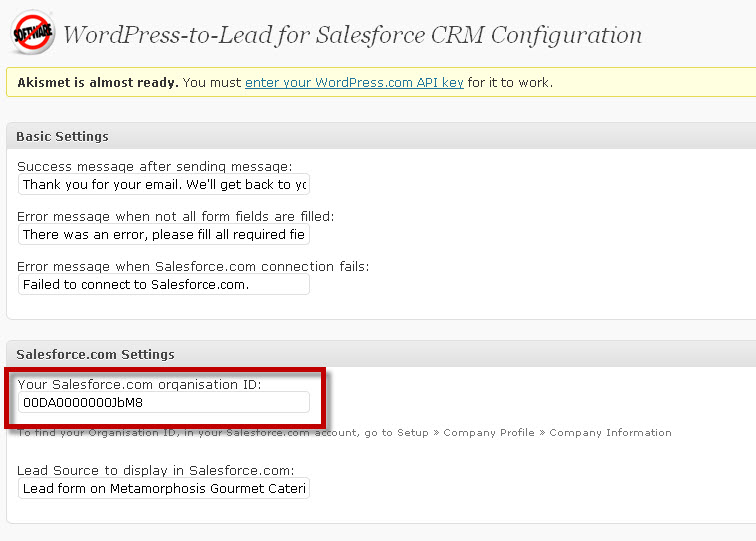The image size is (756, 541).
Task: Edit the Salesforce.com connection fails message field
Action: pos(163,284)
